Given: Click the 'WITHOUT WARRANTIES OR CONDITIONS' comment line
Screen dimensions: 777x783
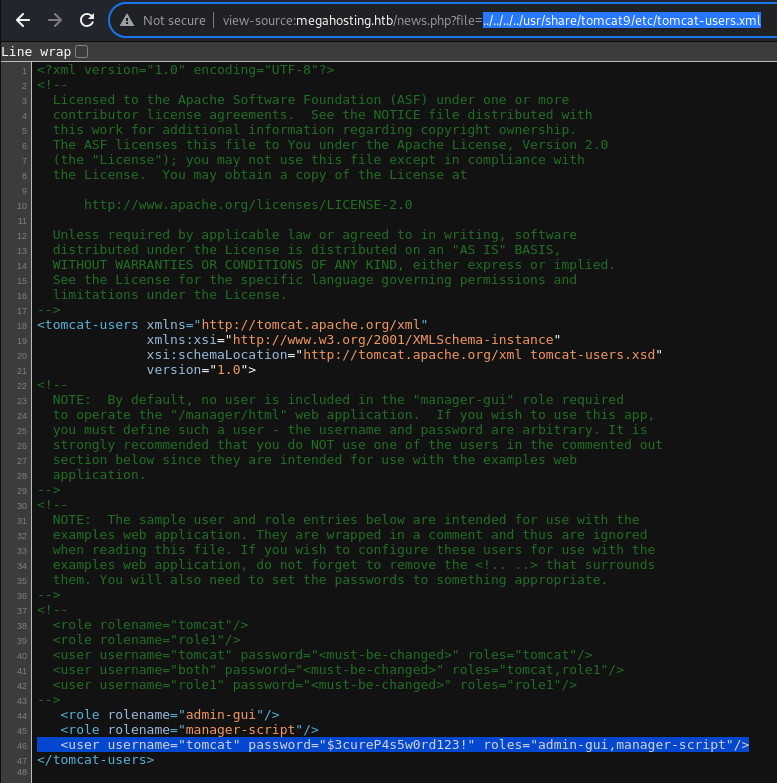Looking at the screenshot, I should tap(334, 265).
